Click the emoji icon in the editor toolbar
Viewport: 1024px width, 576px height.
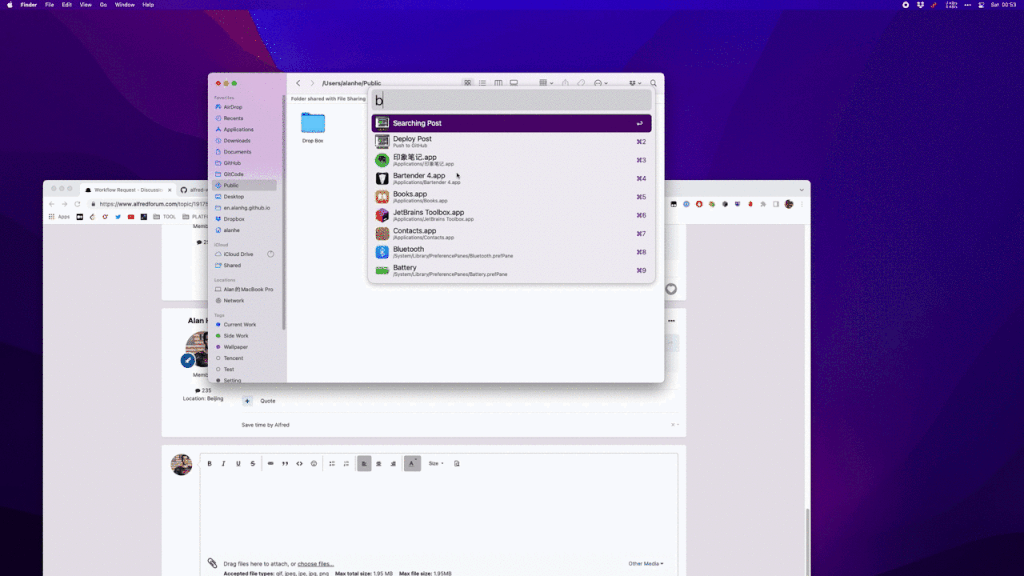(x=314, y=463)
